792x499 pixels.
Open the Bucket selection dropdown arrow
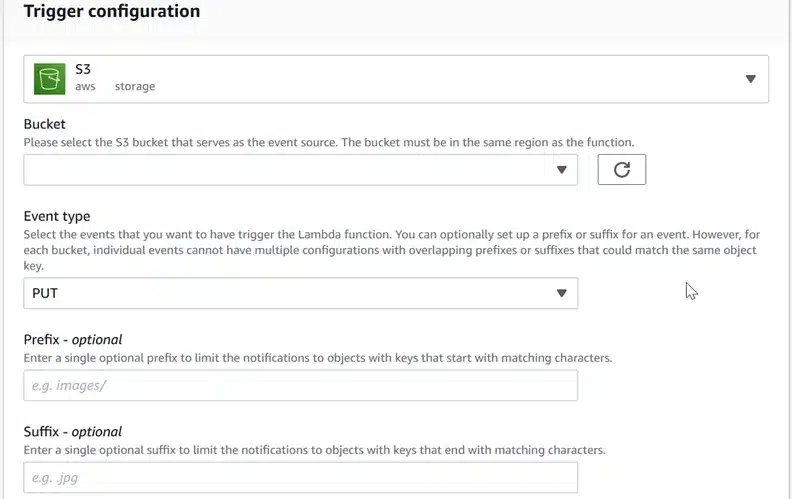point(562,170)
